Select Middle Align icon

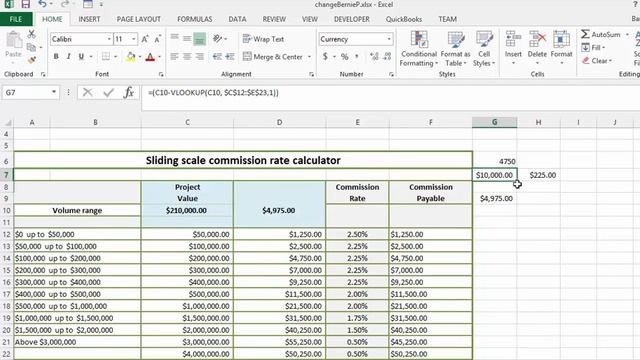point(187,39)
